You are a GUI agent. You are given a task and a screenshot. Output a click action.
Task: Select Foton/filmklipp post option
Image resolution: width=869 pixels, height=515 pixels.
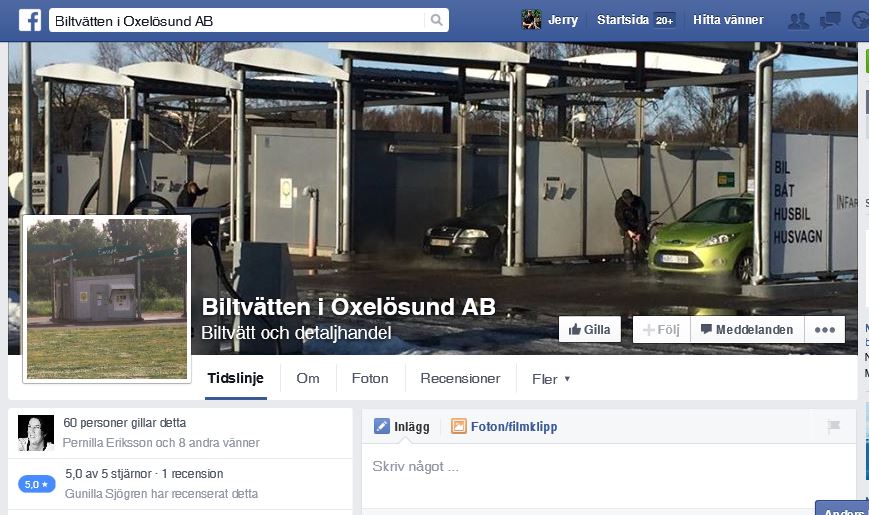point(504,426)
